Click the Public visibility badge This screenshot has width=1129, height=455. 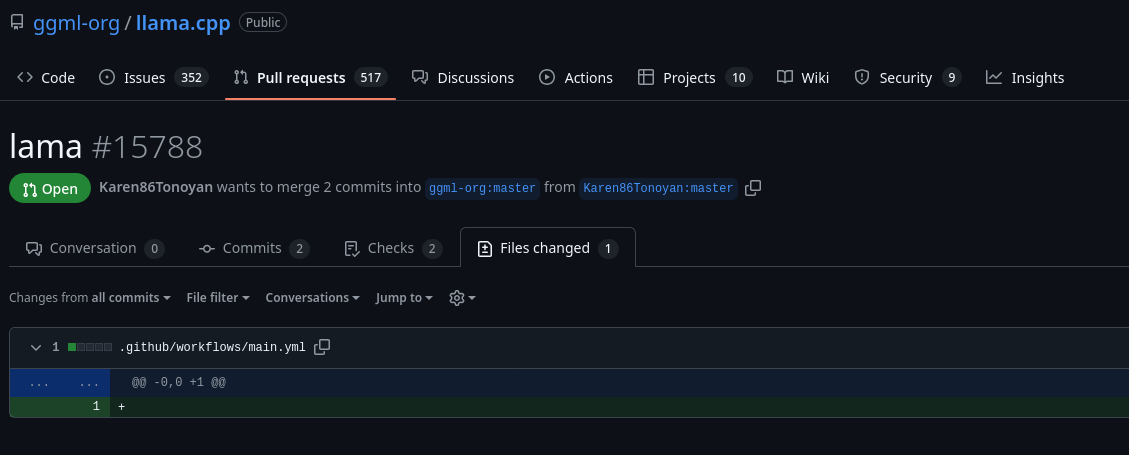[x=263, y=22]
